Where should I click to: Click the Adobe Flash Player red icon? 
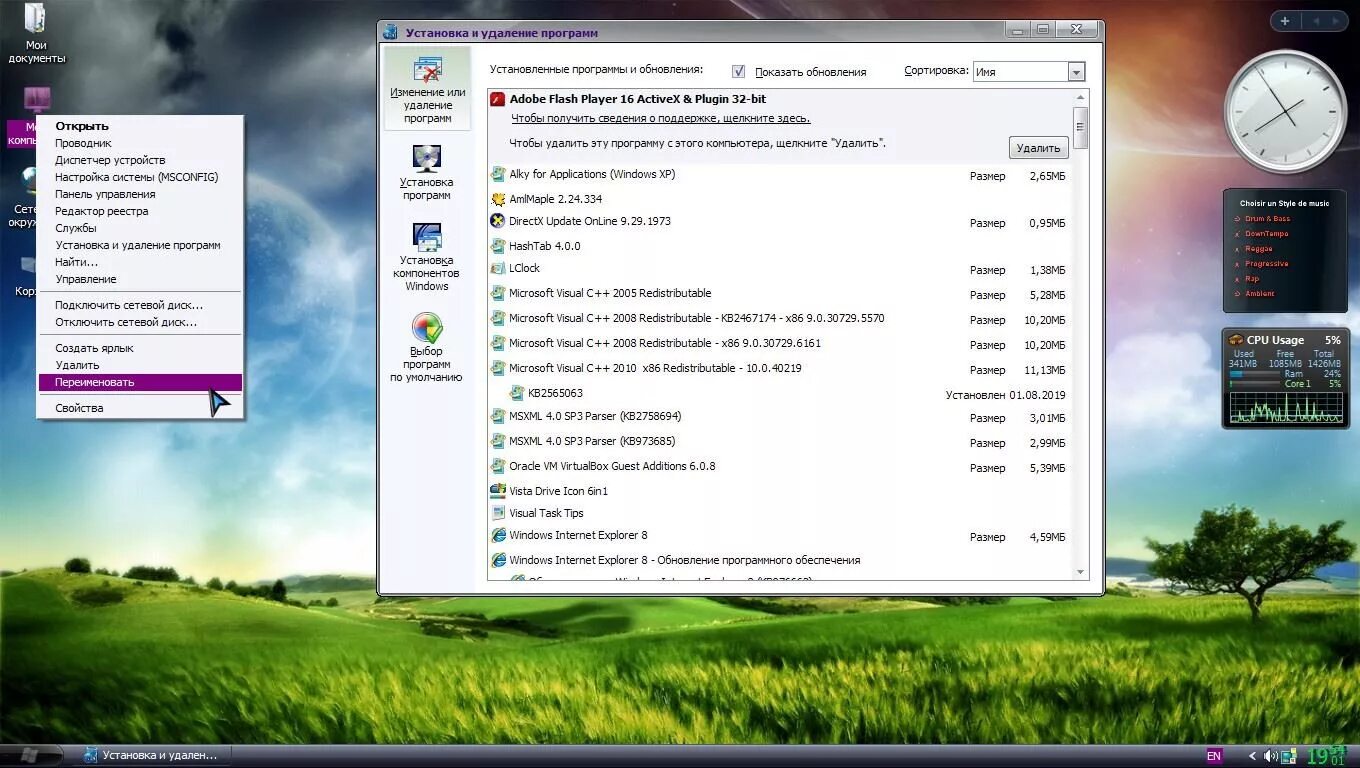(x=497, y=99)
